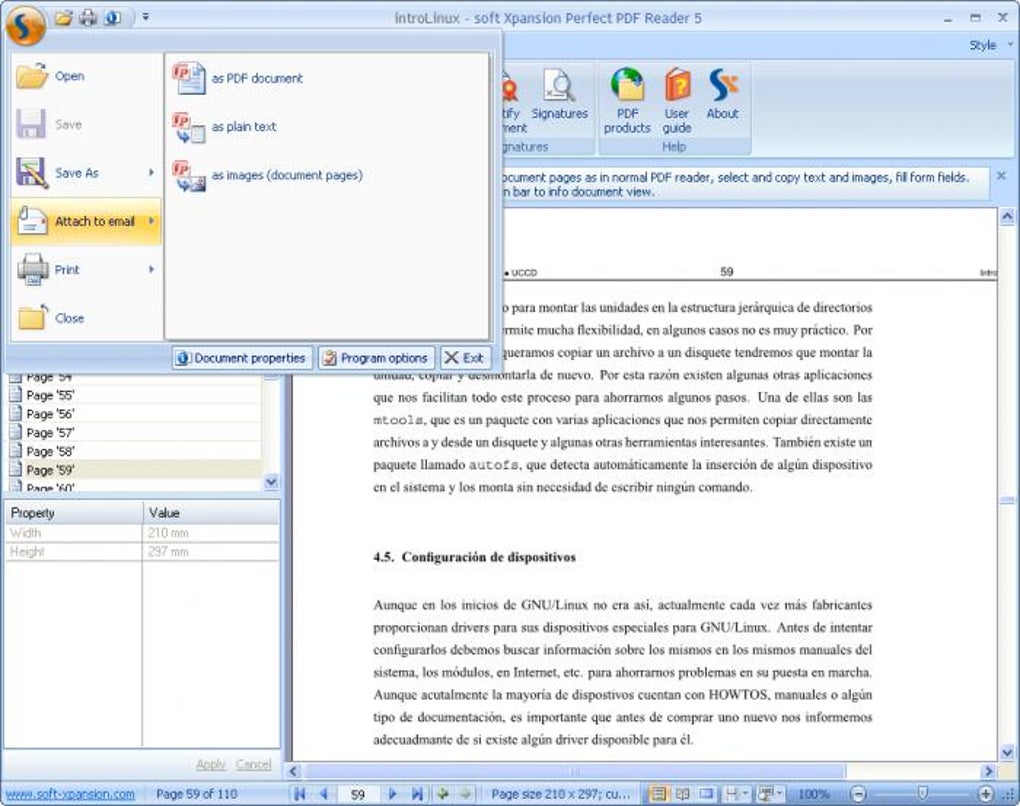The image size is (1020, 806).
Task: Open www.soft-xpansion.com link
Action: click(x=70, y=794)
